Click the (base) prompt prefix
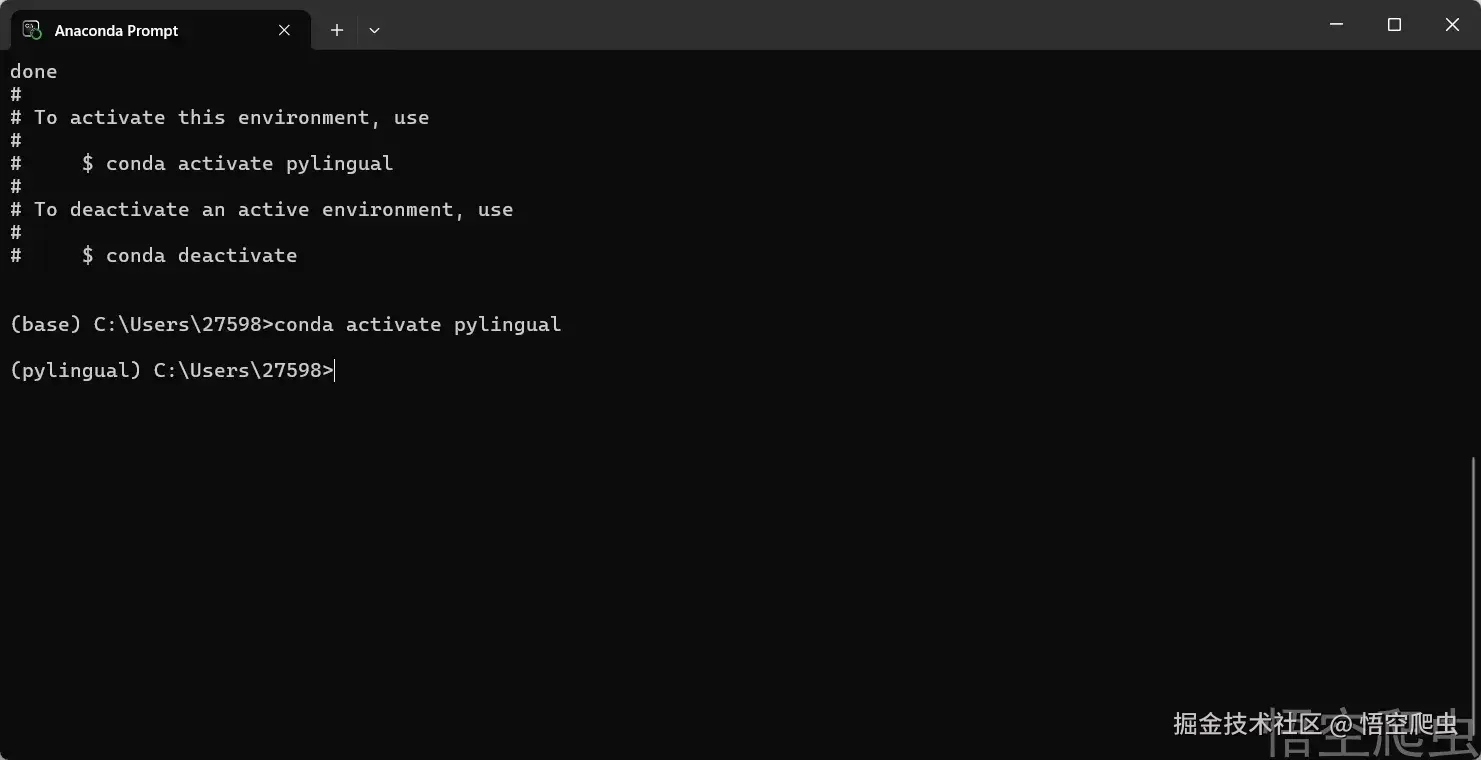The width and height of the screenshot is (1481, 760). (45, 325)
